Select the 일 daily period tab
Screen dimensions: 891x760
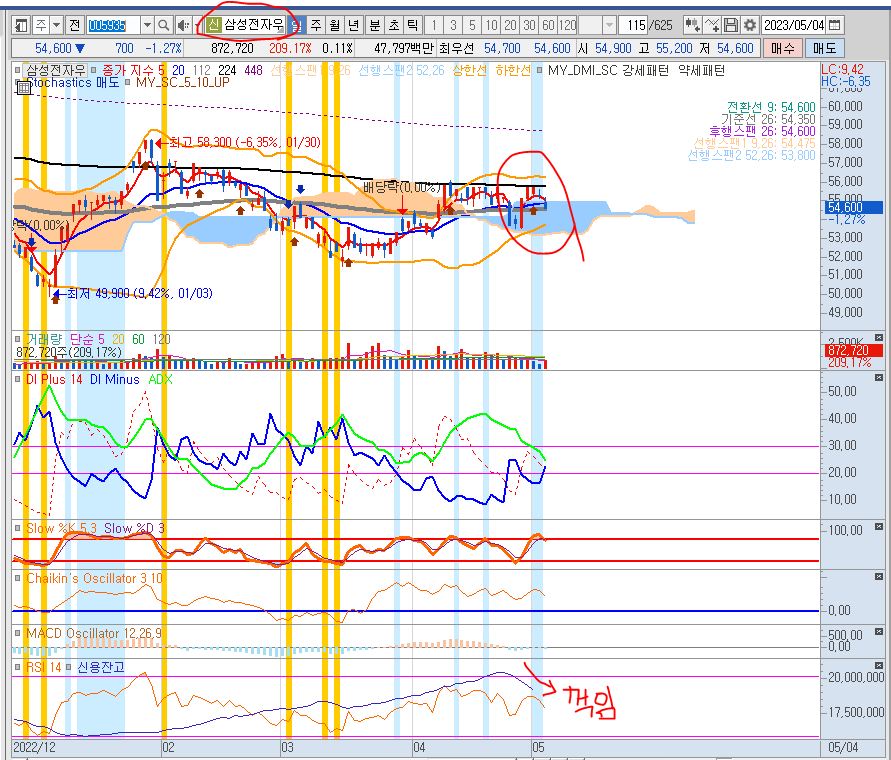pyautogui.click(x=297, y=25)
